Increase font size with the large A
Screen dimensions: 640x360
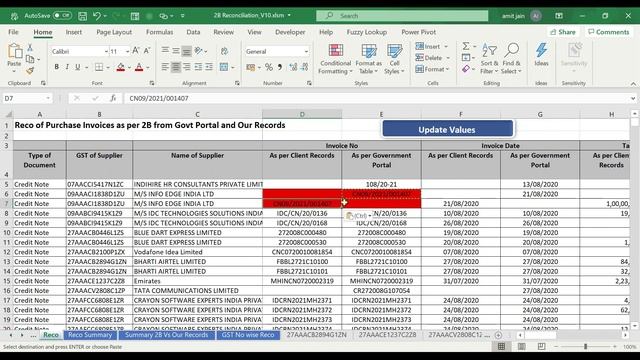coord(136,51)
